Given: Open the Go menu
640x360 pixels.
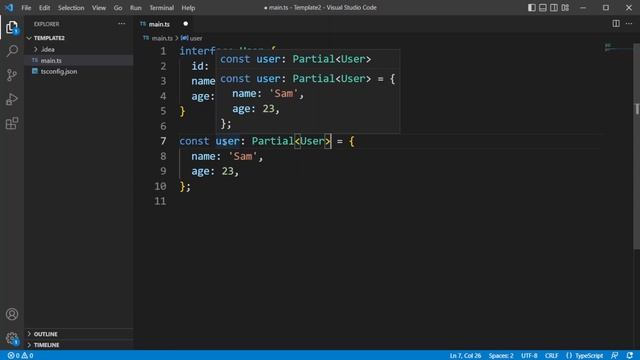Looking at the screenshot, I should click(x=118, y=8).
